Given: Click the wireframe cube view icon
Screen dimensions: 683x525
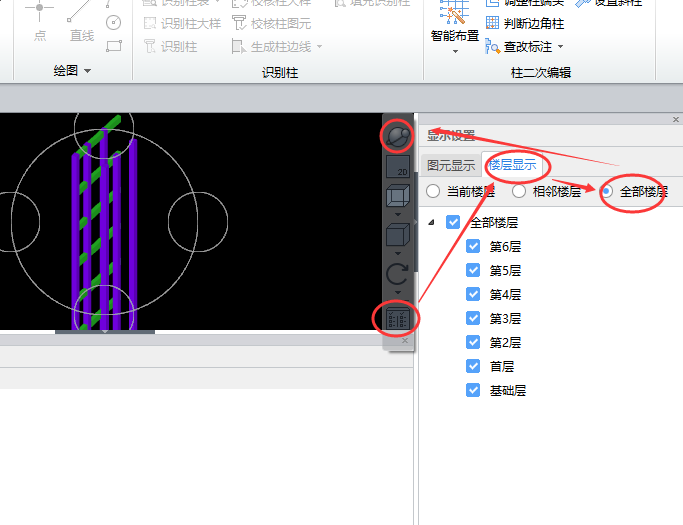Looking at the screenshot, I should [398, 196].
